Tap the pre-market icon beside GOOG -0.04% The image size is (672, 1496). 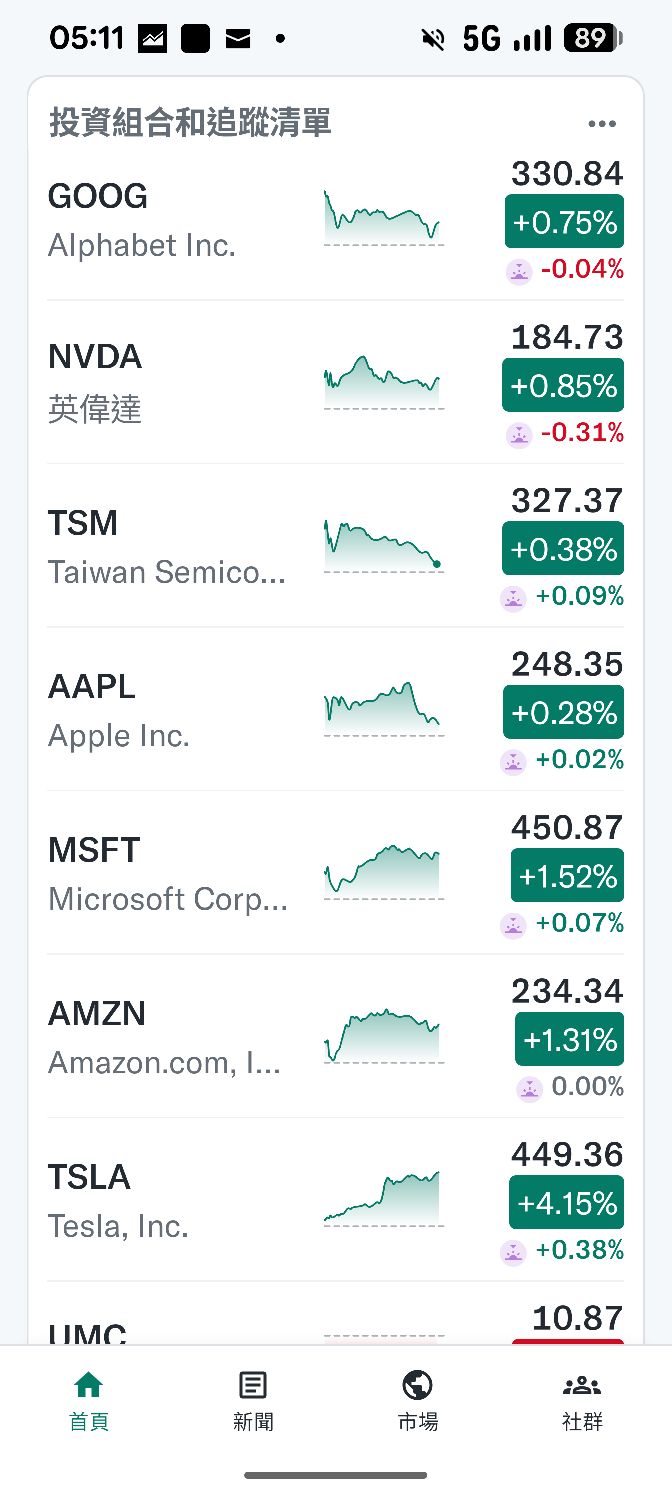pyautogui.click(x=519, y=270)
